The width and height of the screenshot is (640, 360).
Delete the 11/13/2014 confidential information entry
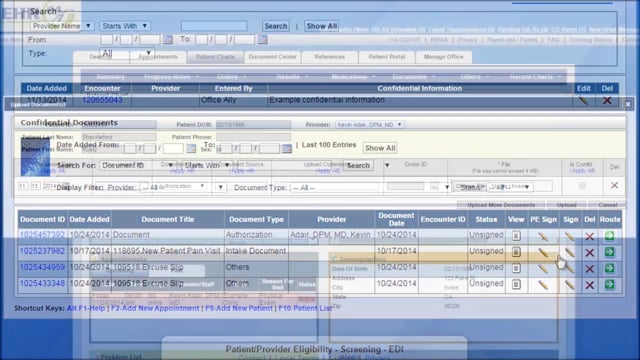pyautogui.click(x=607, y=100)
